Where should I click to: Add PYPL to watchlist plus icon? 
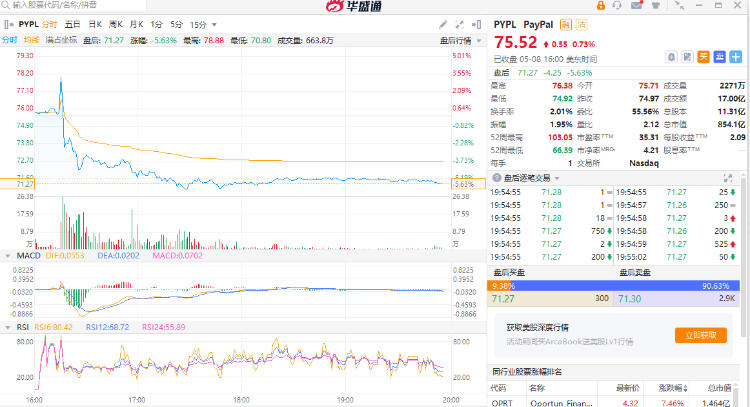(736, 57)
